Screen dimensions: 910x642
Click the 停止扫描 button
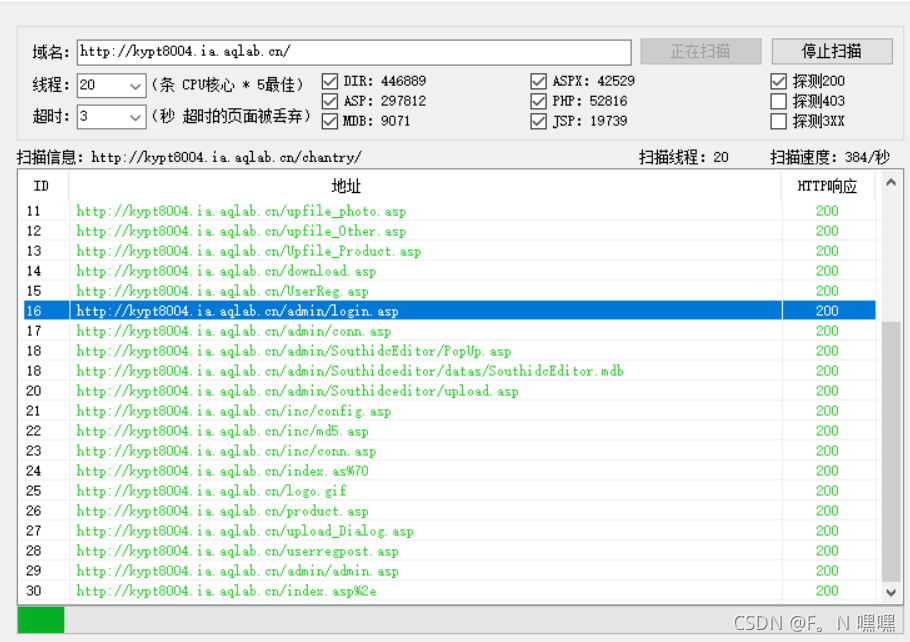832,51
